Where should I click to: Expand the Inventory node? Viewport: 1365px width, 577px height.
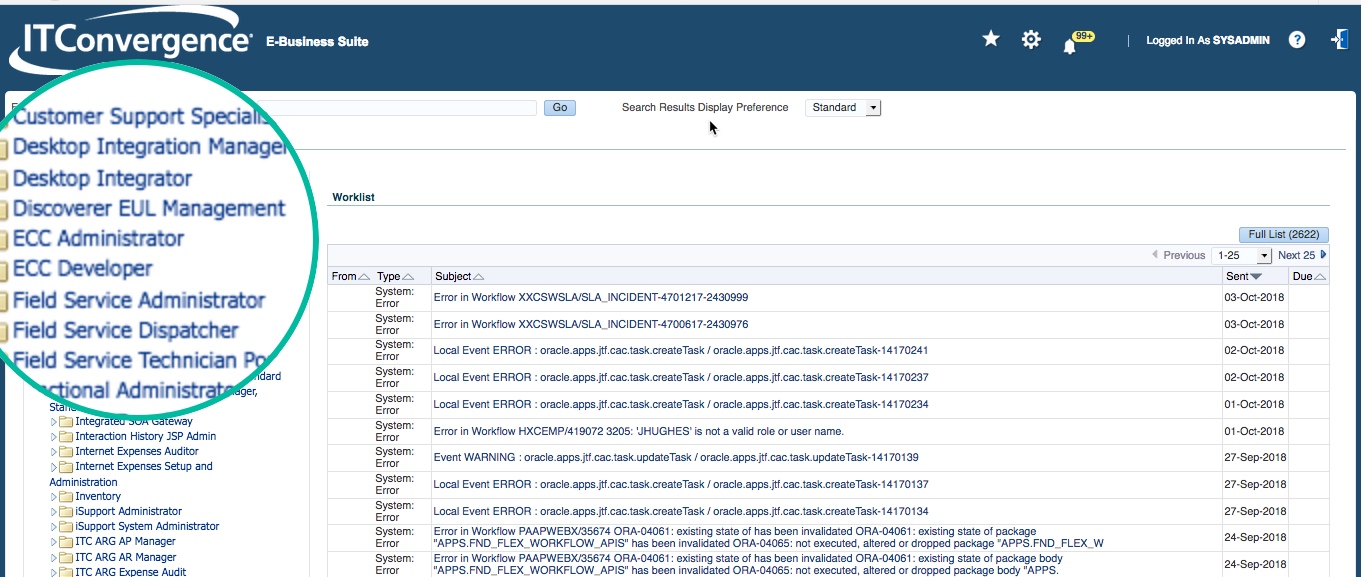[x=54, y=497]
